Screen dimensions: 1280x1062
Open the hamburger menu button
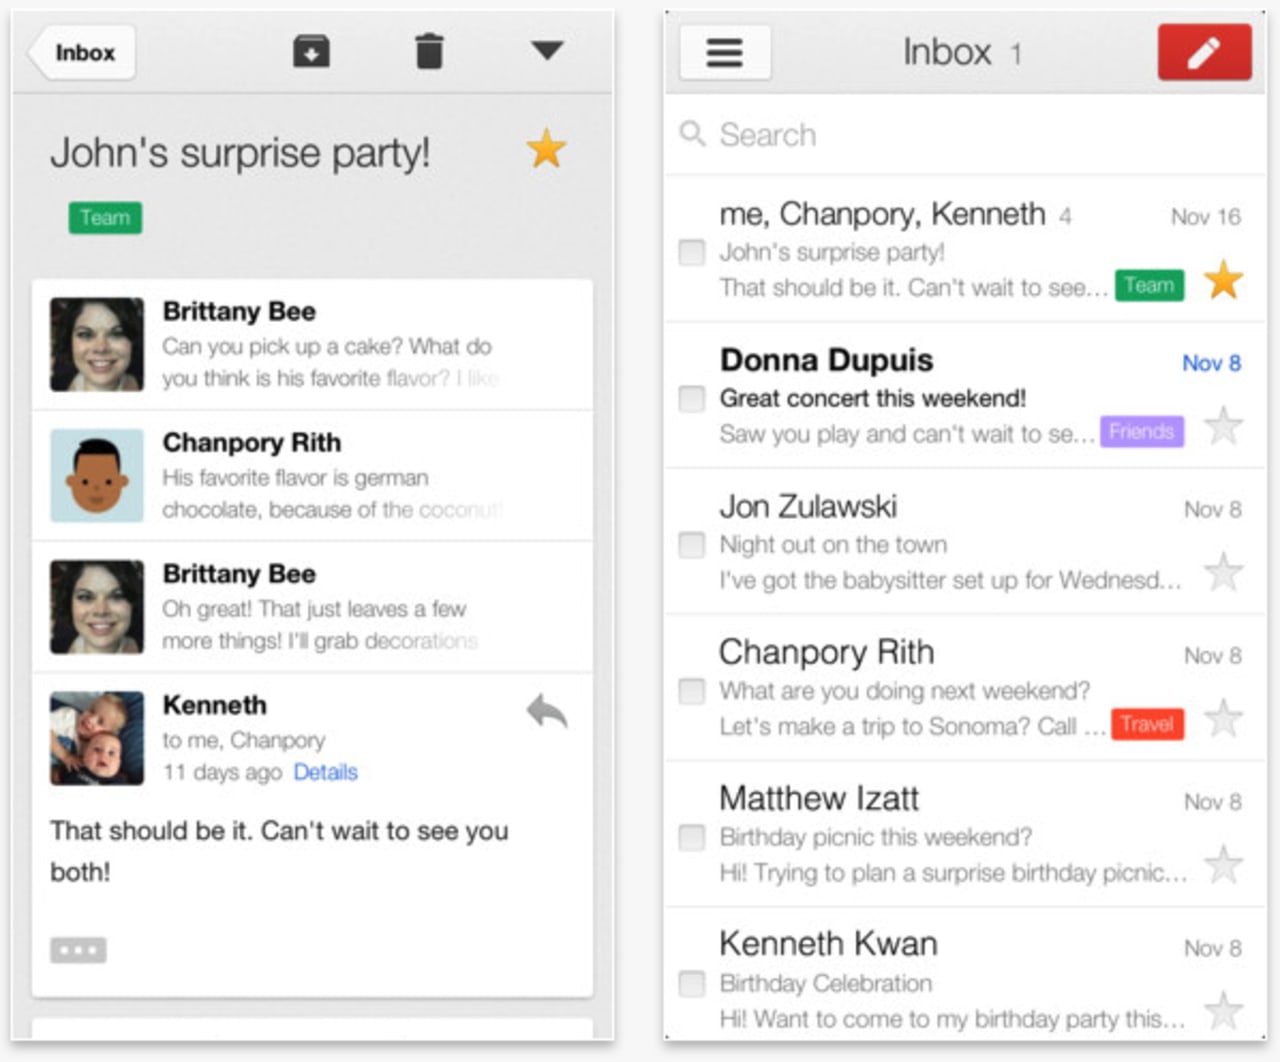[x=725, y=52]
